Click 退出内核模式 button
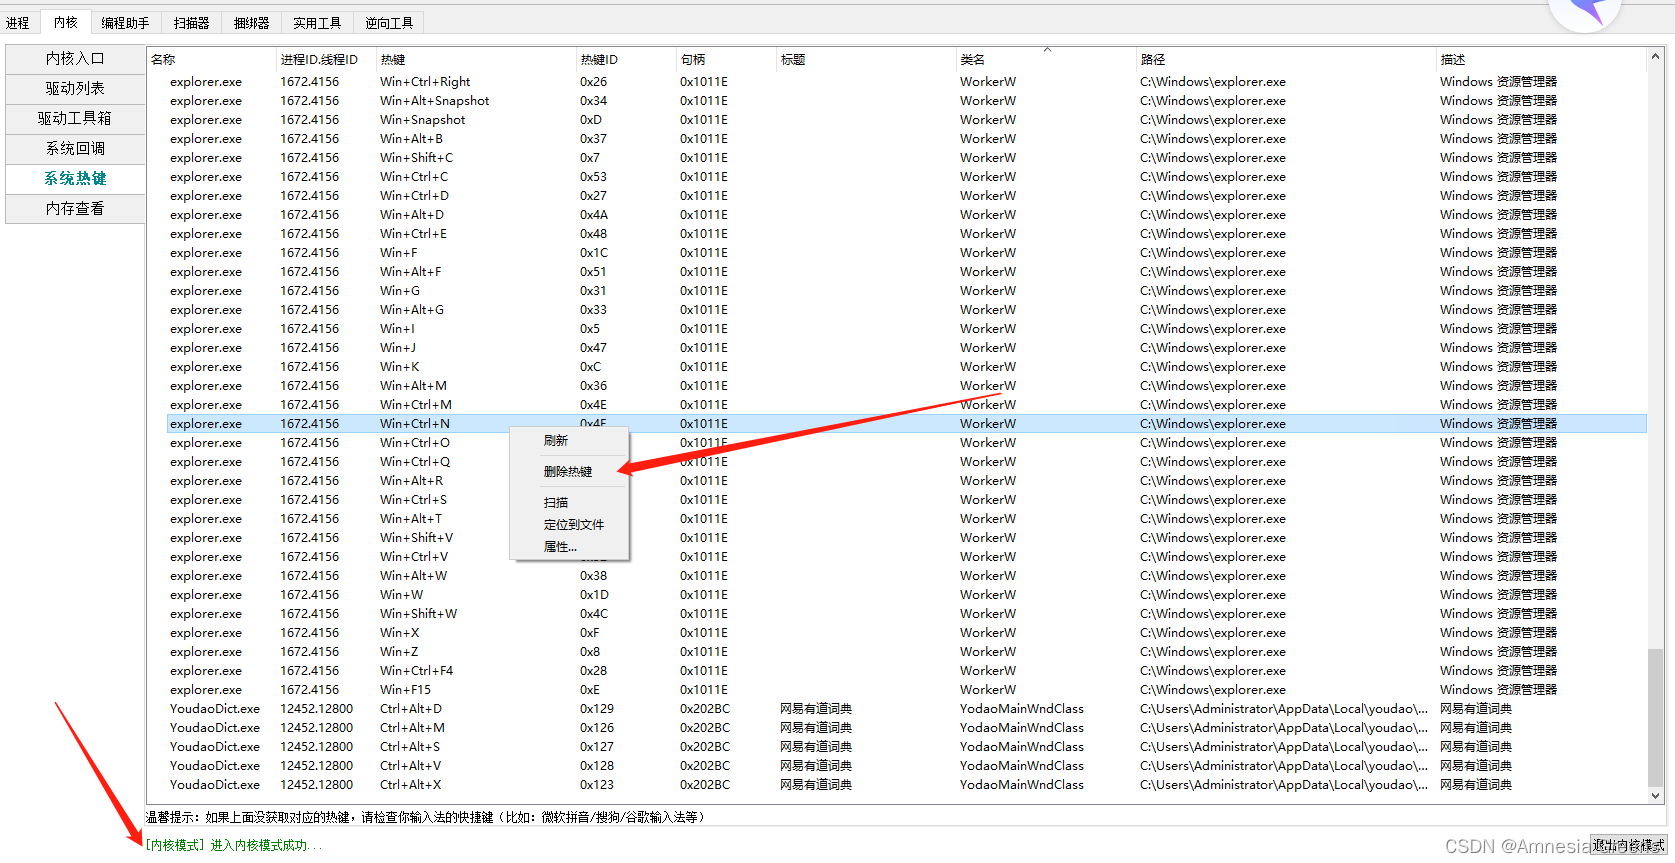 (x=1629, y=845)
